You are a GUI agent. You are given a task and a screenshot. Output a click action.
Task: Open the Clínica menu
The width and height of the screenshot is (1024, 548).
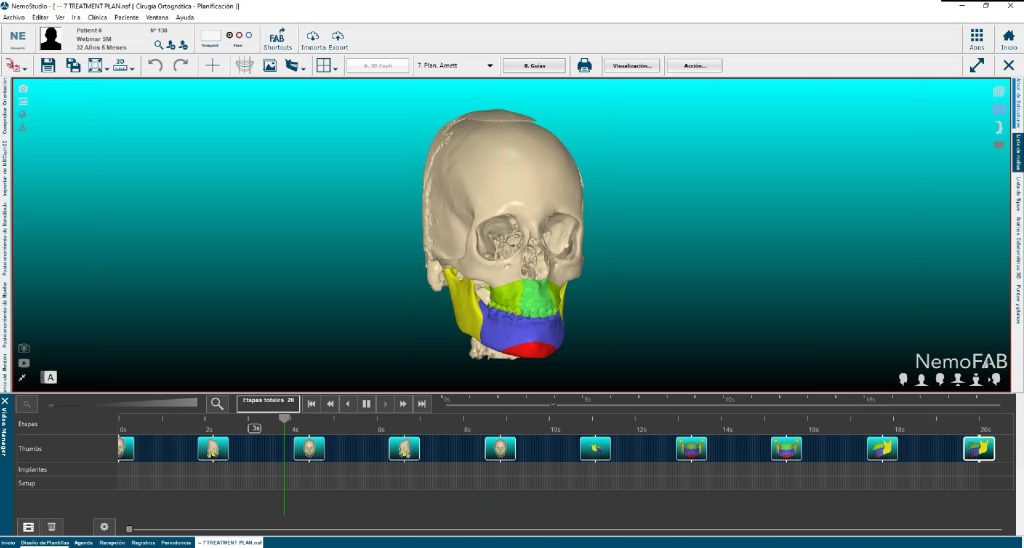click(97, 18)
